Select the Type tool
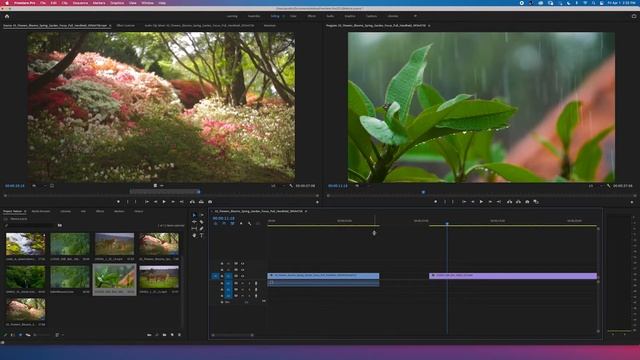The width and height of the screenshot is (640, 360). tap(202, 236)
